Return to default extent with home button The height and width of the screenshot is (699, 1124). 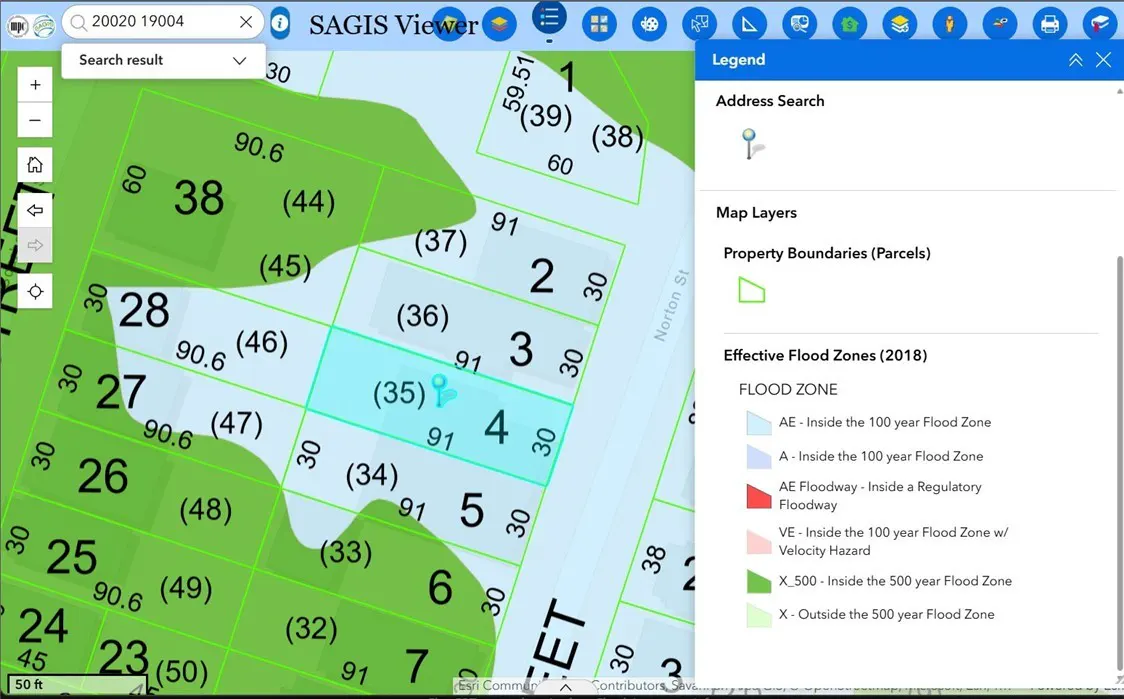[x=35, y=164]
